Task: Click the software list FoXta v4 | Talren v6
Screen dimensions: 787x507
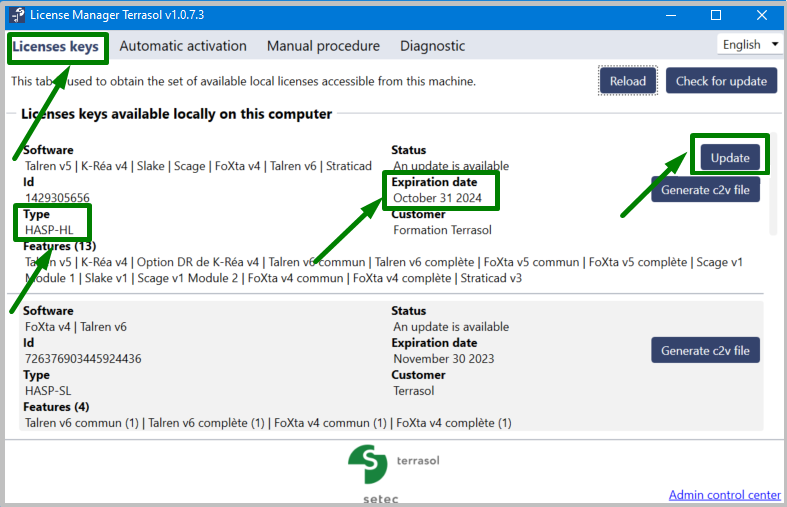Action: [x=76, y=326]
